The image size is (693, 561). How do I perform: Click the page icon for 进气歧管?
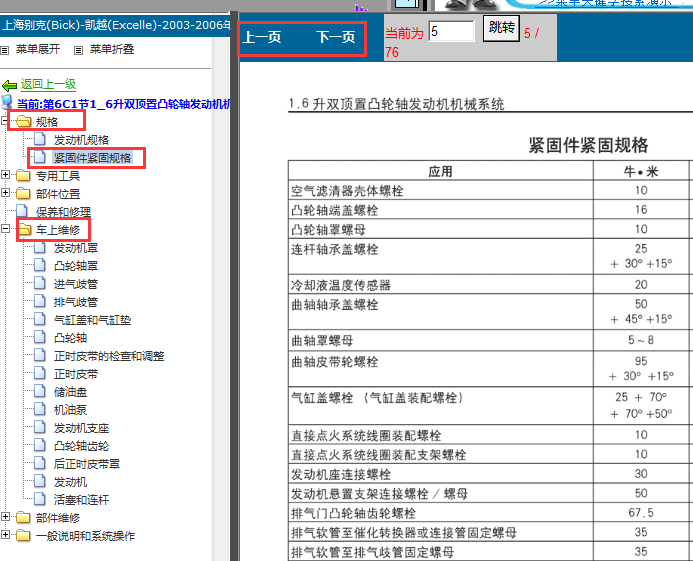coord(40,283)
